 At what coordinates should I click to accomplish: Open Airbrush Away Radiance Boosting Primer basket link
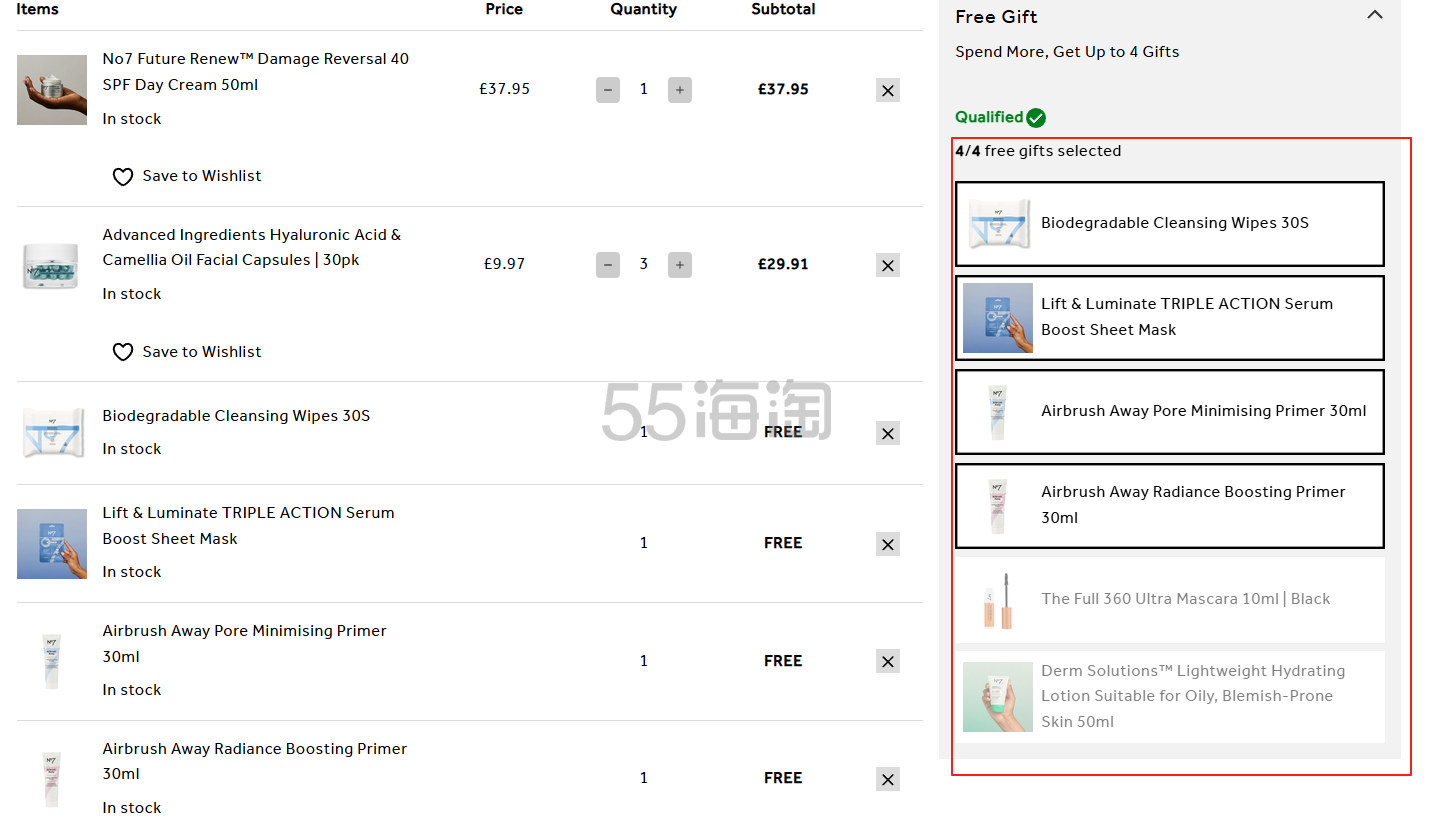tap(254, 761)
